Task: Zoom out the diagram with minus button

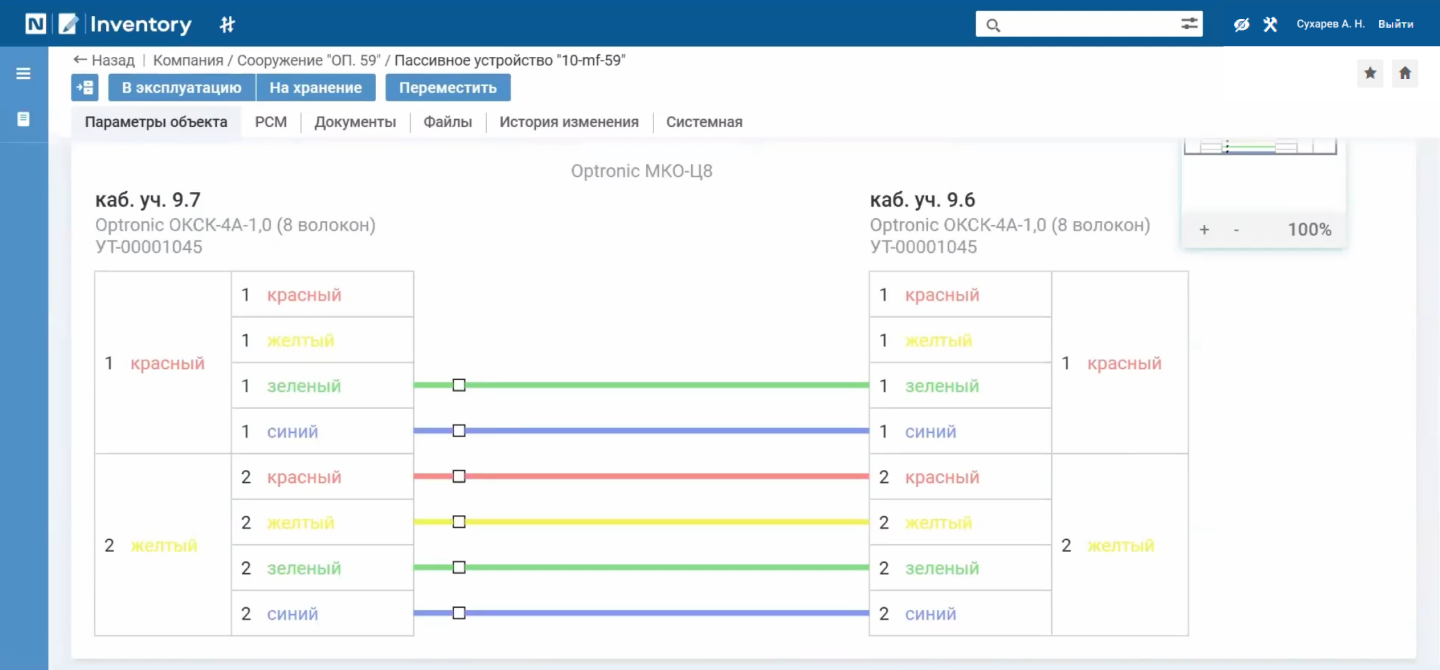Action: click(1236, 230)
